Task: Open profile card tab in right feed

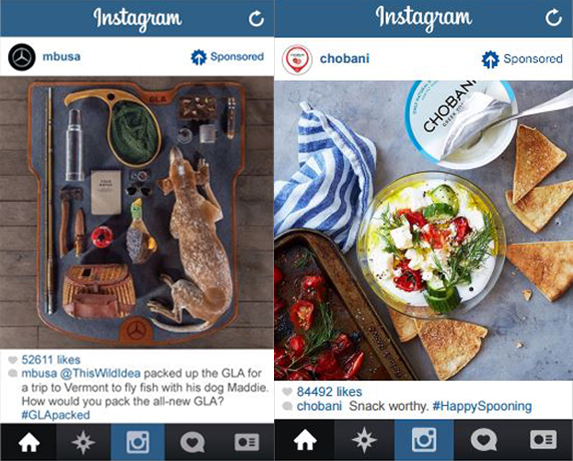Action: 543,440
